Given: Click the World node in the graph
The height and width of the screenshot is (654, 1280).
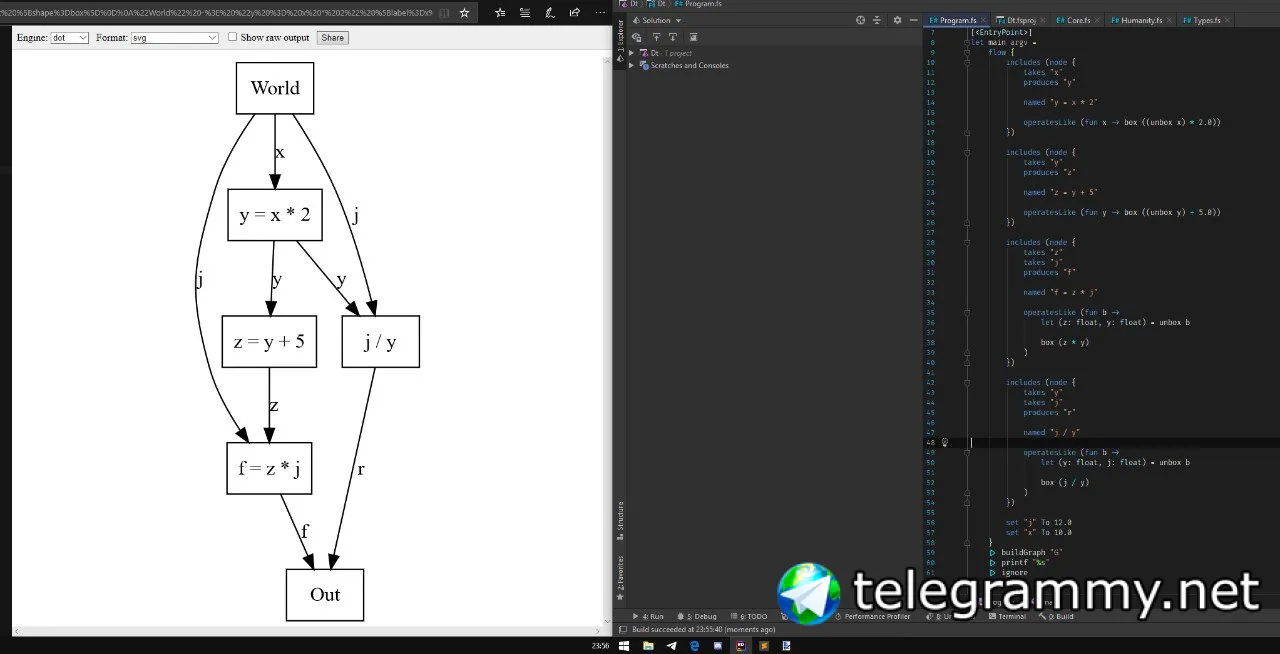Looking at the screenshot, I should pyautogui.click(x=275, y=88).
